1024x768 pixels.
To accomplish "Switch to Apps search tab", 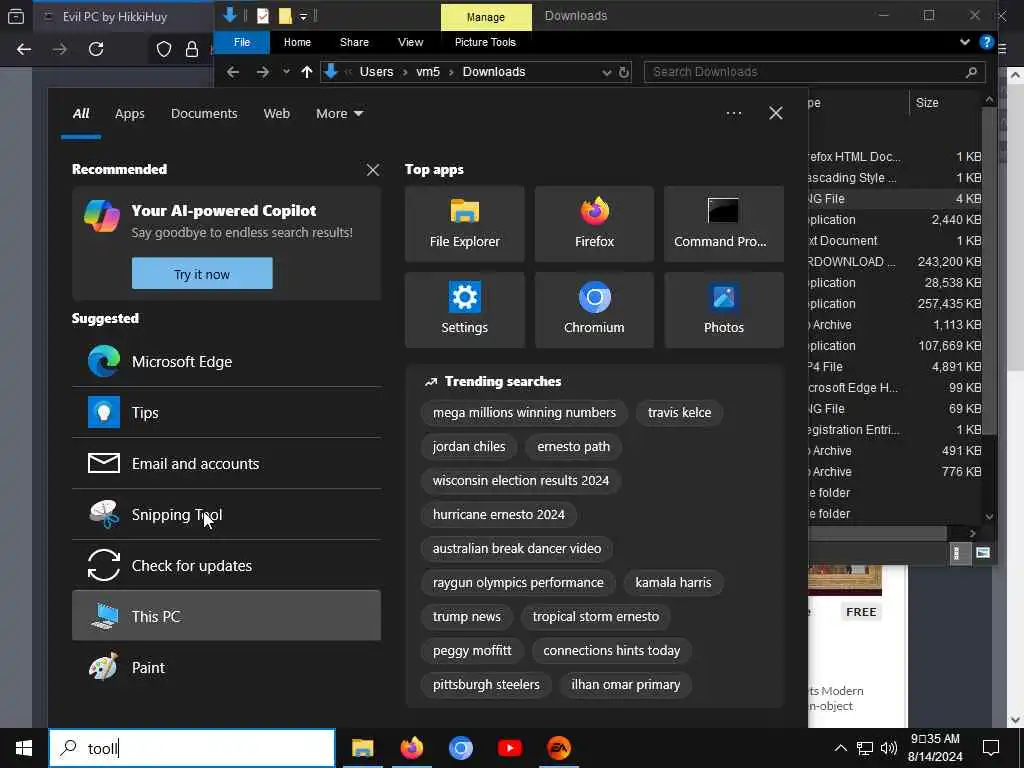I will [x=129, y=114].
